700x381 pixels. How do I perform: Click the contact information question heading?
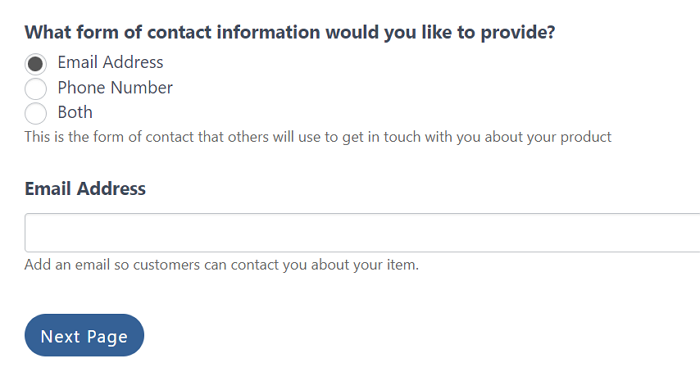tap(290, 33)
